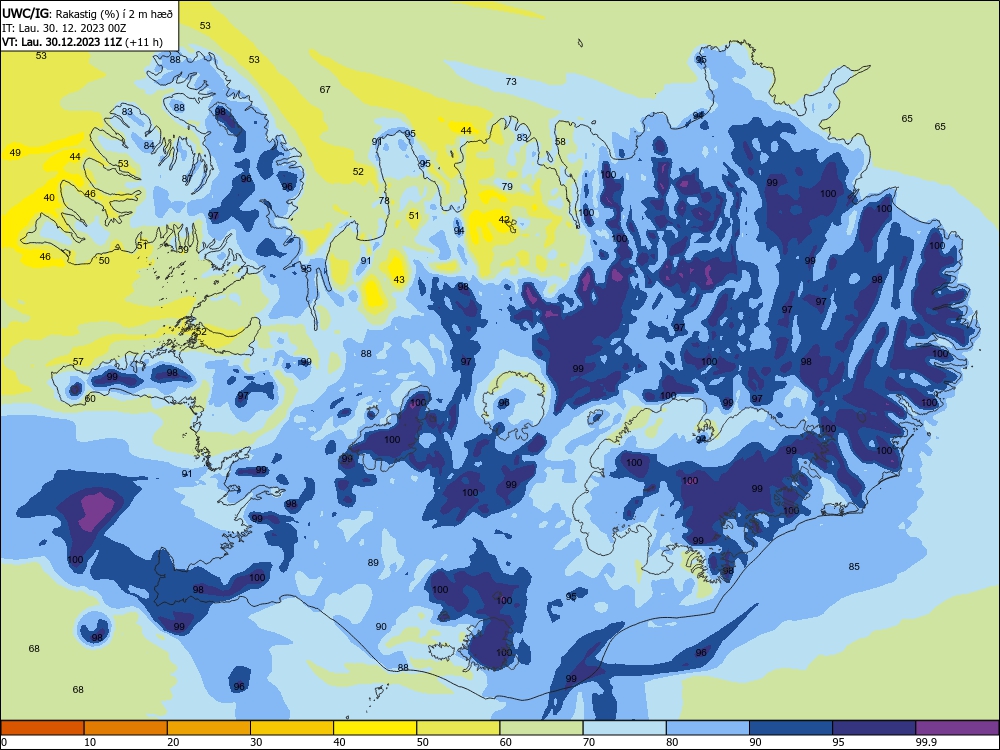Click the map value '73' in the north

[x=511, y=82]
